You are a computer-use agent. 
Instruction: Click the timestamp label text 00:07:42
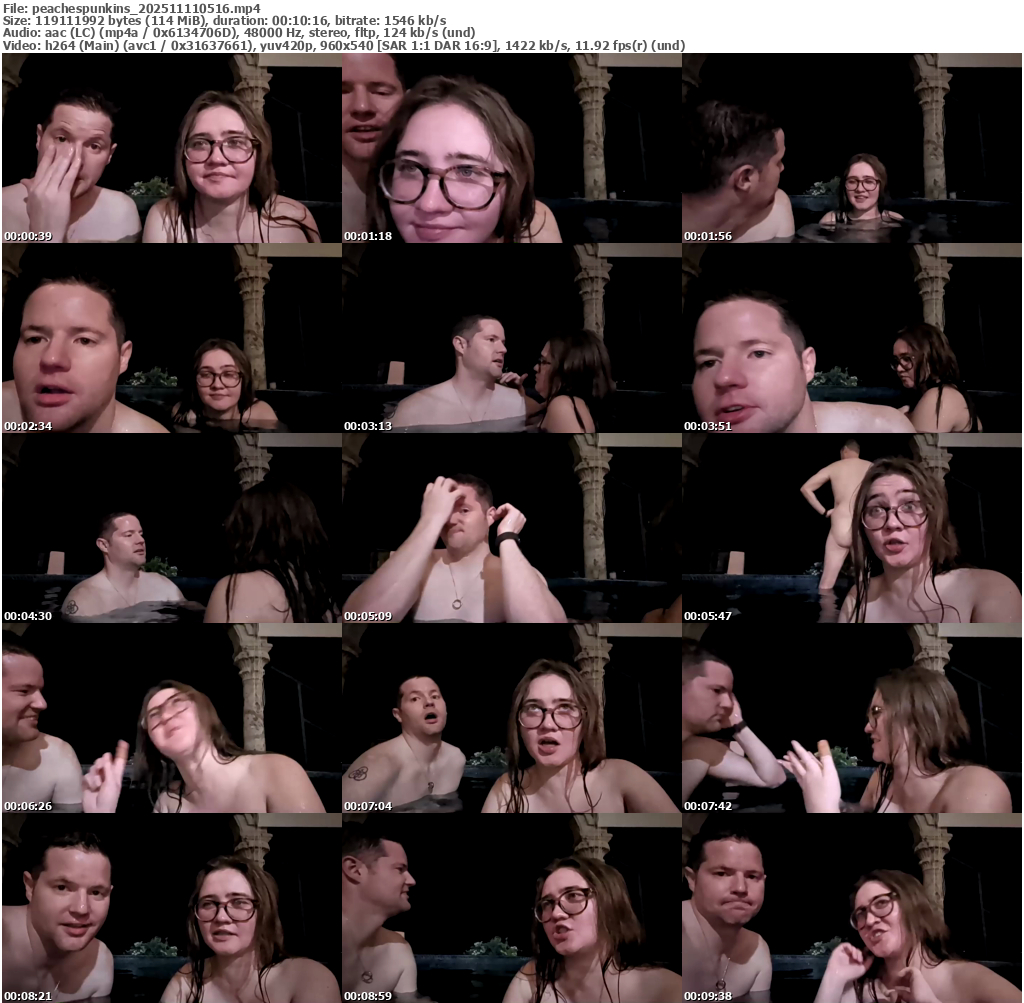click(x=709, y=806)
